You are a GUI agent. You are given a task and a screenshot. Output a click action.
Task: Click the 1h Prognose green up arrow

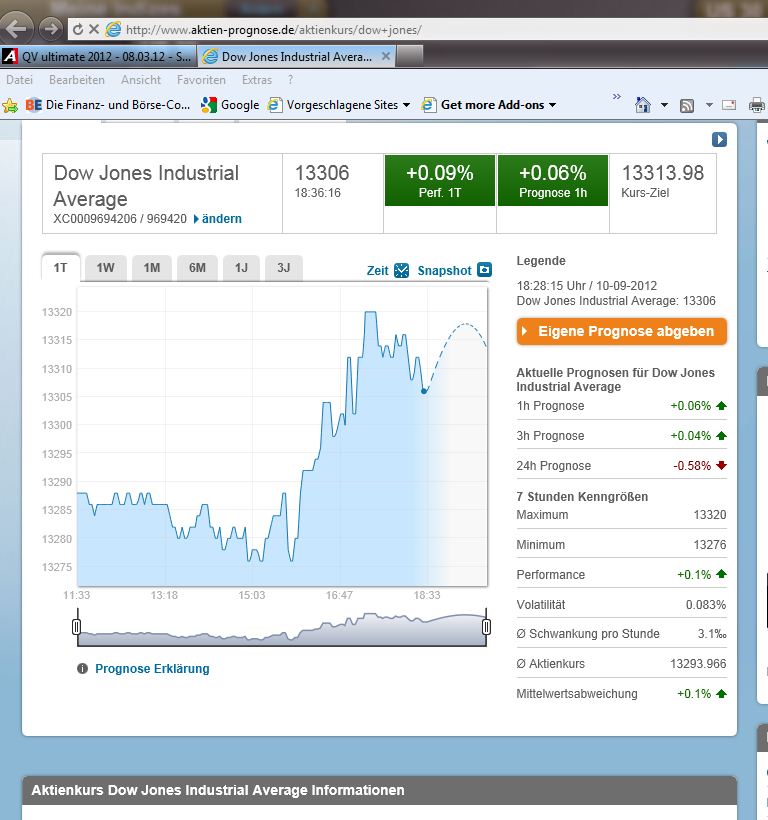(721, 405)
